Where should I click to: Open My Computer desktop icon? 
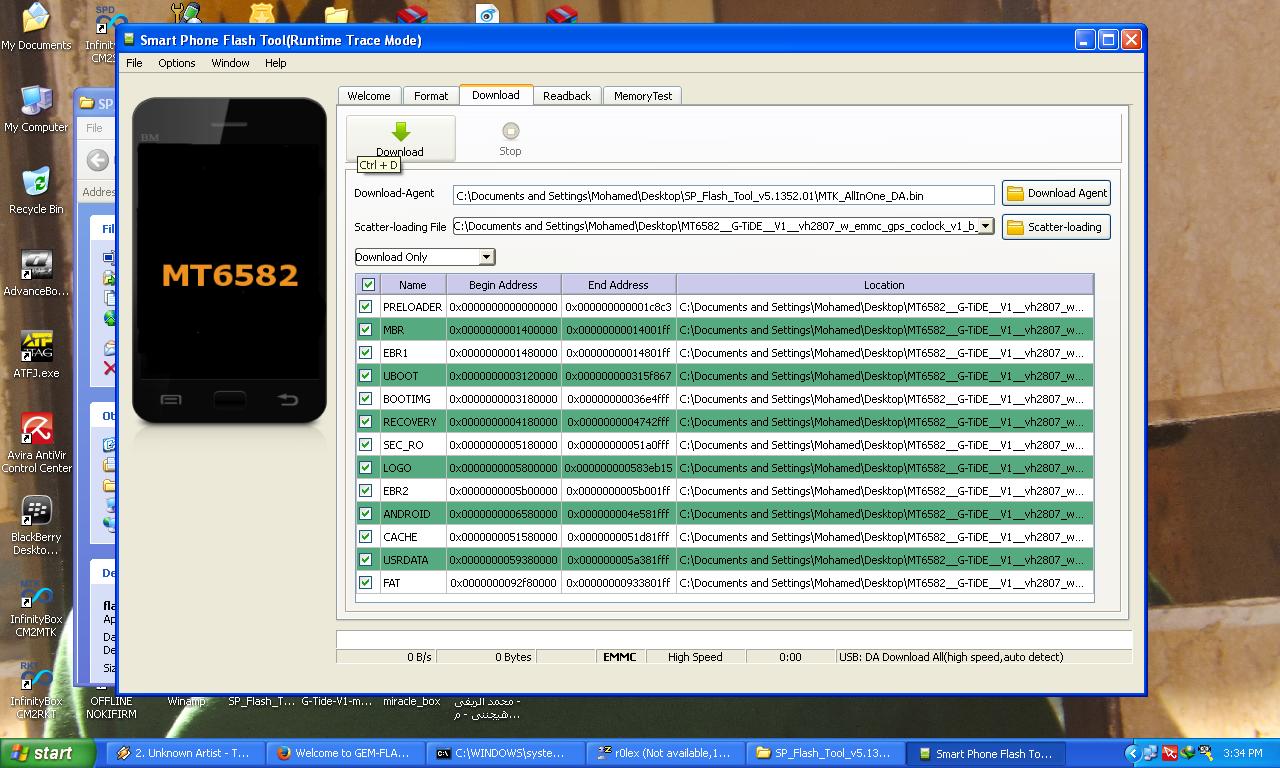pyautogui.click(x=36, y=102)
